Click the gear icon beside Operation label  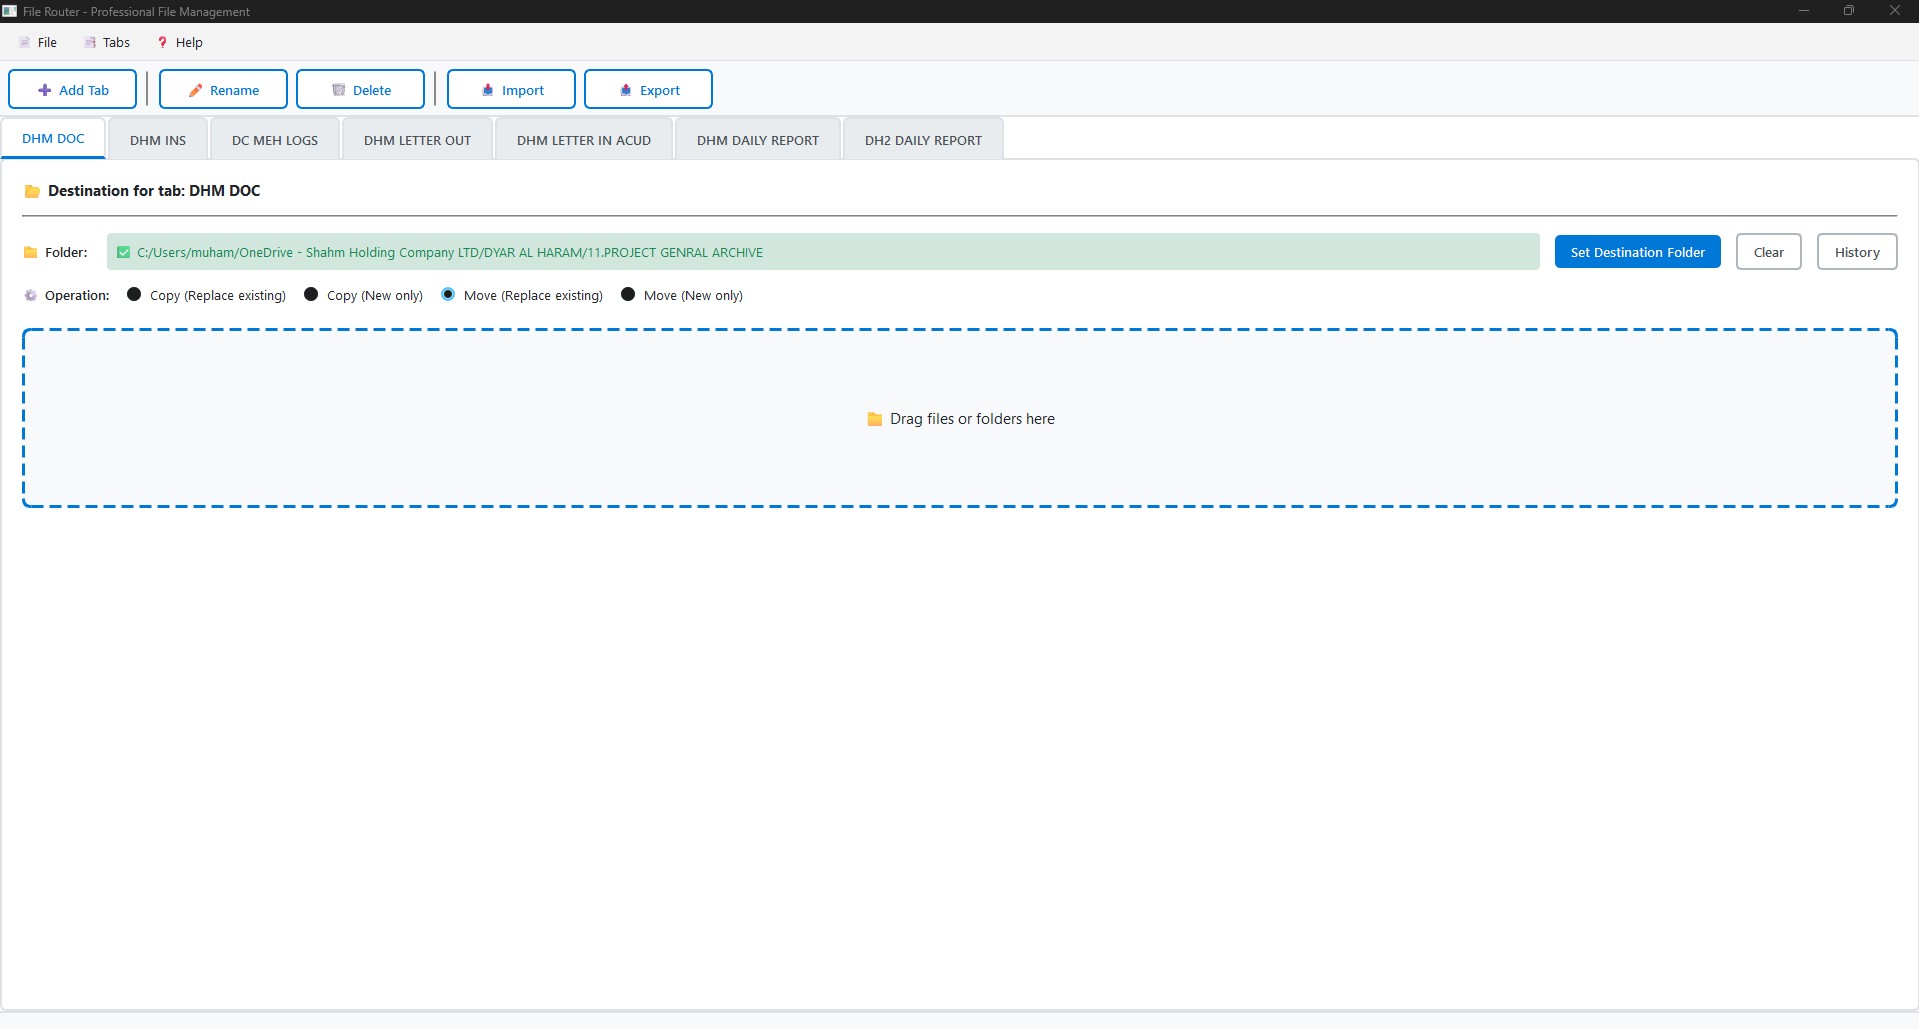31,295
